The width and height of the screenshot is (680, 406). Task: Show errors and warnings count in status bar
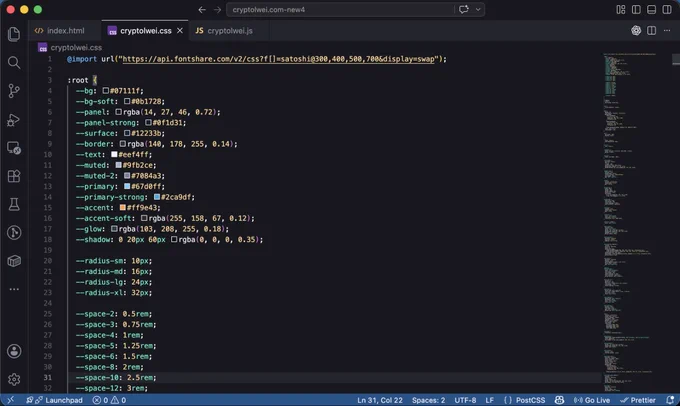pyautogui.click(x=109, y=400)
